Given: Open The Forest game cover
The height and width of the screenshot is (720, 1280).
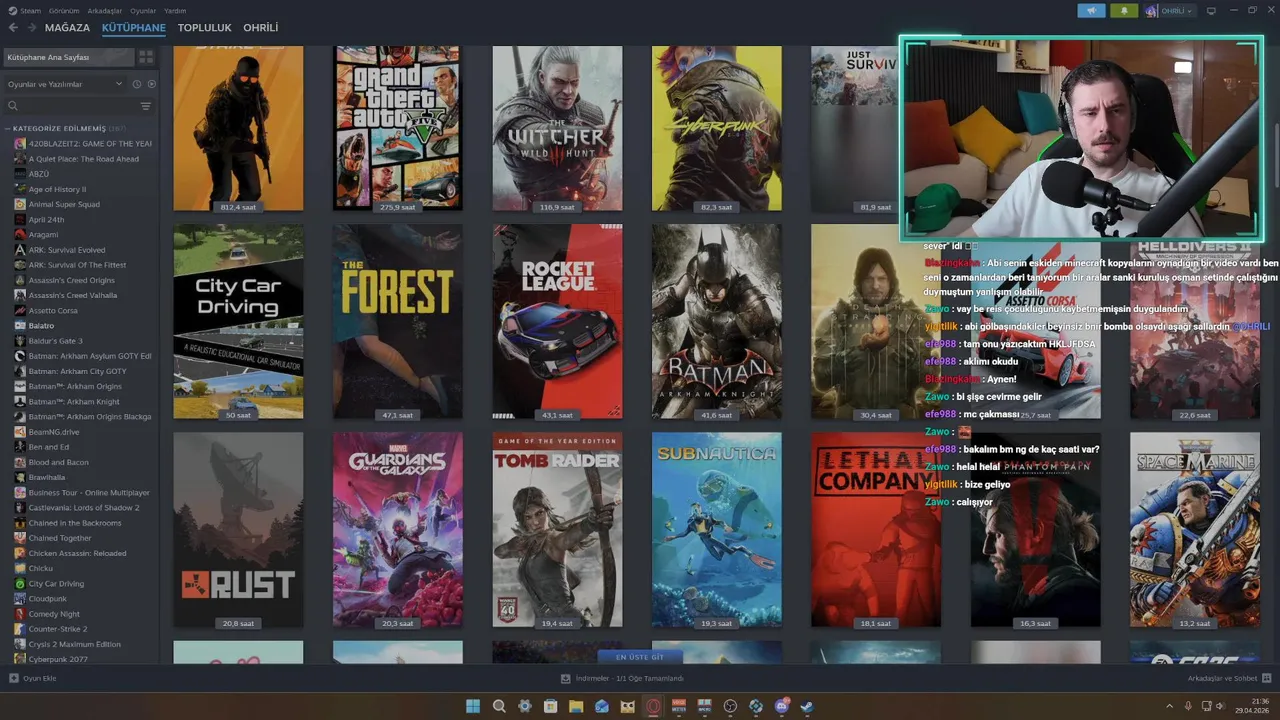Looking at the screenshot, I should 398,321.
